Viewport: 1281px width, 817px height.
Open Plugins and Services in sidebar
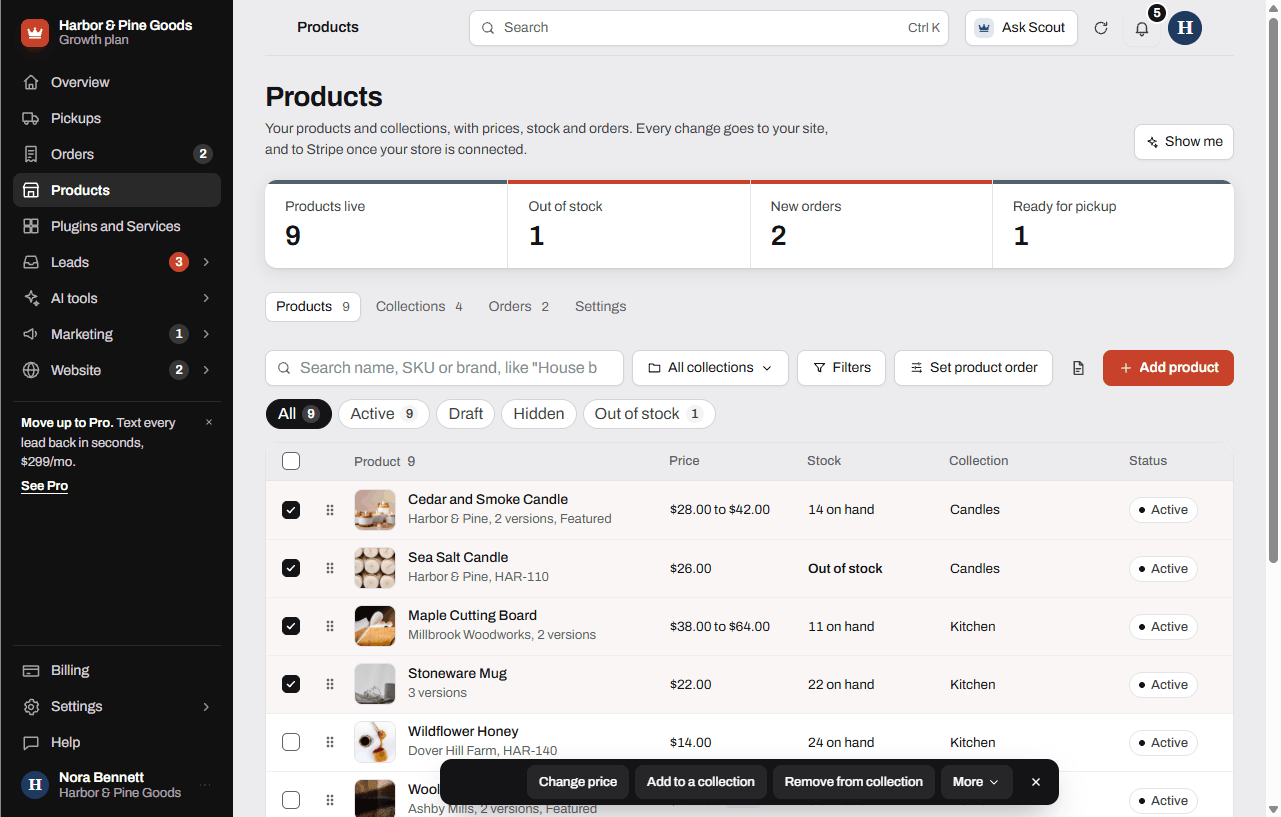(x=117, y=226)
